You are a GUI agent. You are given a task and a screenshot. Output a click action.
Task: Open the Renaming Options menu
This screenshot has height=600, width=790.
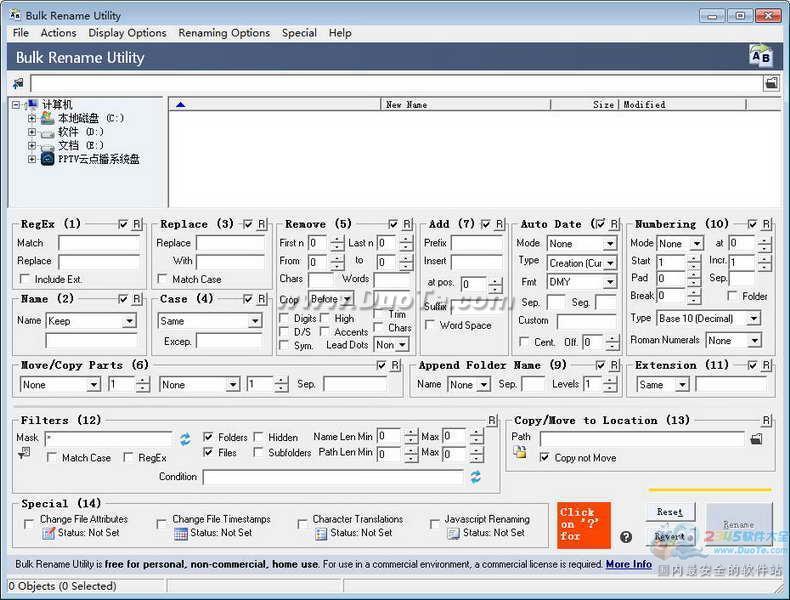click(x=224, y=33)
